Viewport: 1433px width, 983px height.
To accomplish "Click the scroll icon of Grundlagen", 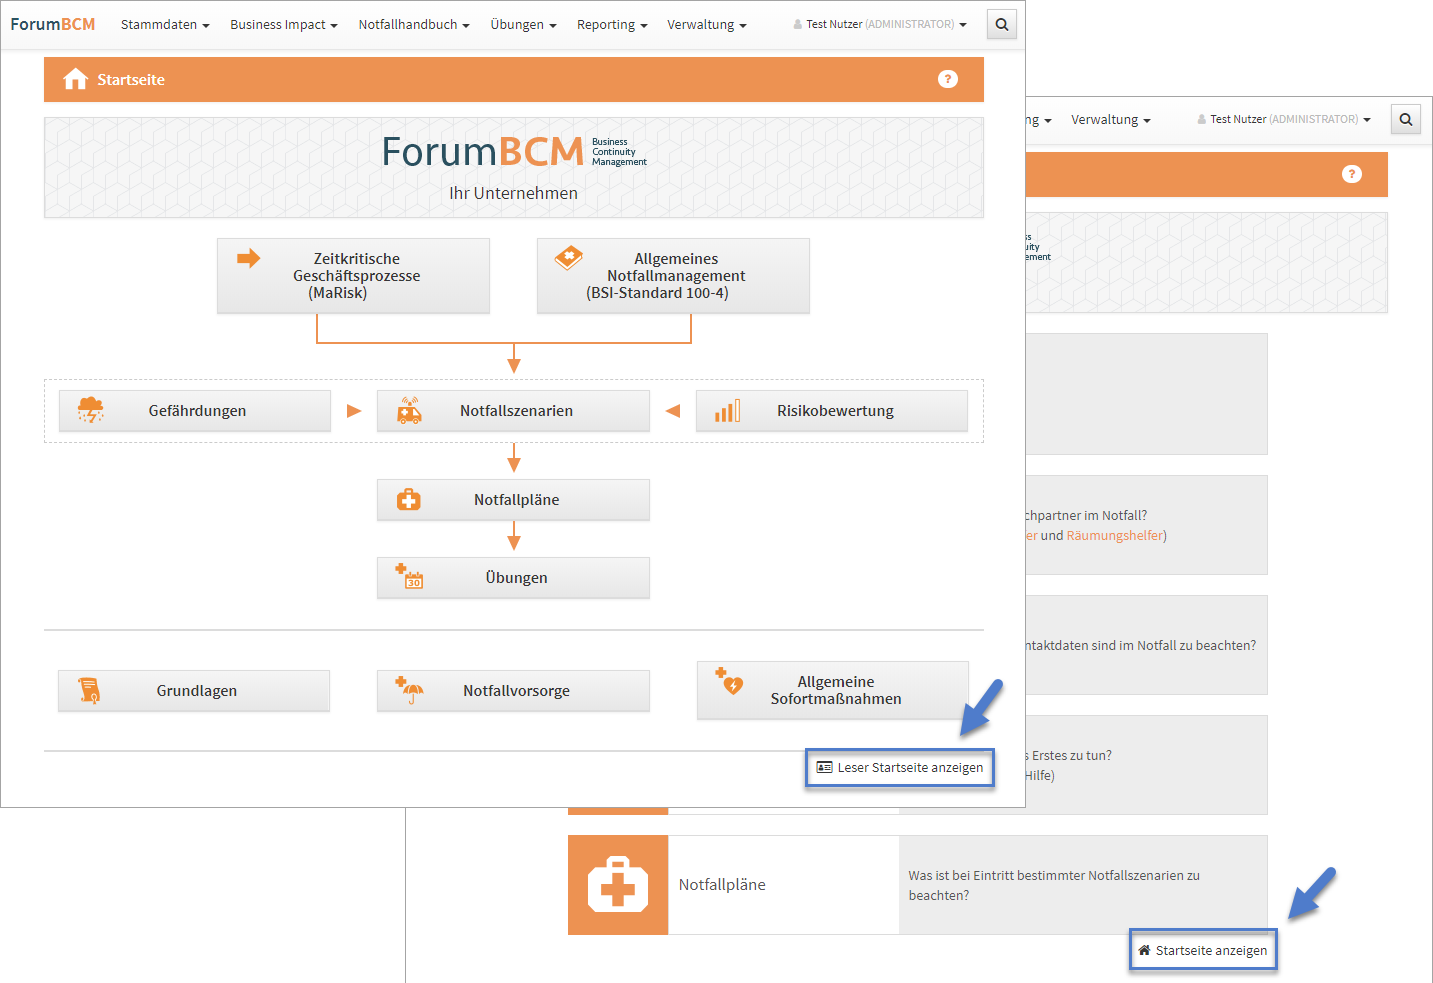I will [x=89, y=690].
